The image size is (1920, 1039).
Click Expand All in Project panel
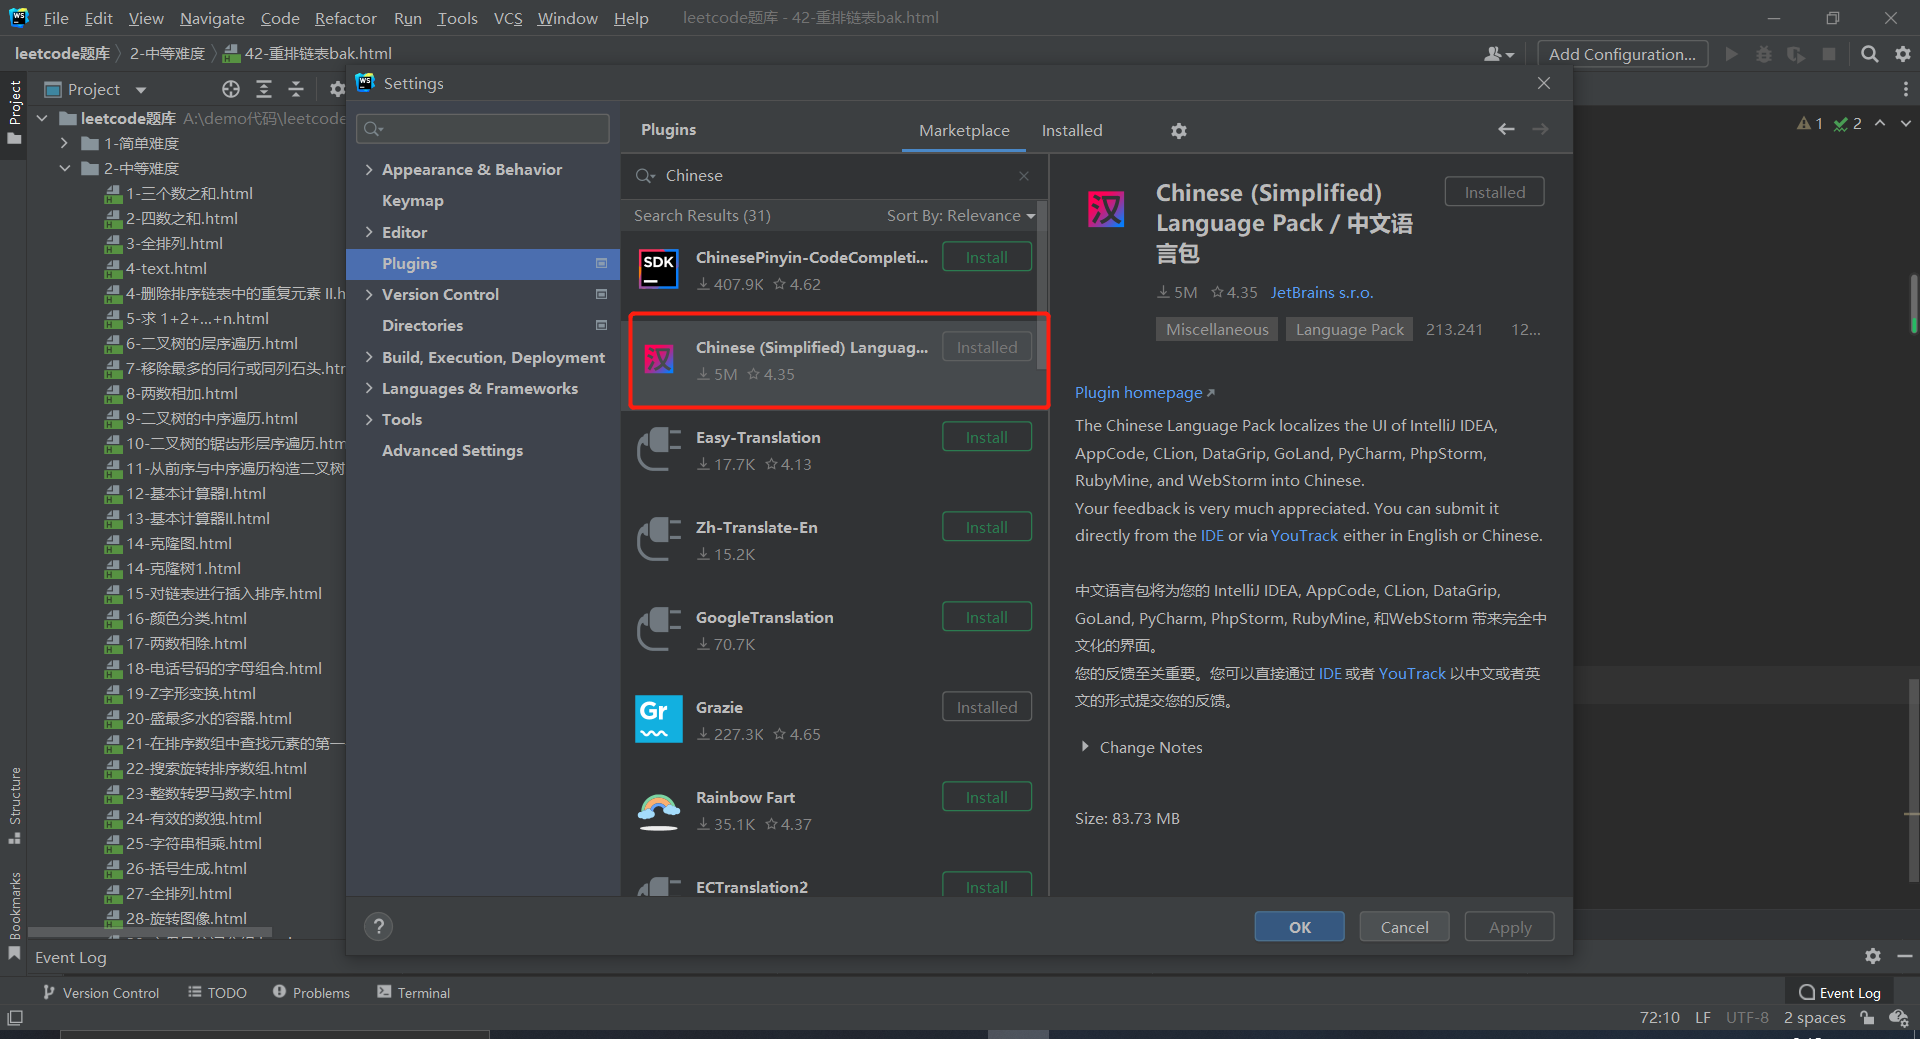click(264, 89)
